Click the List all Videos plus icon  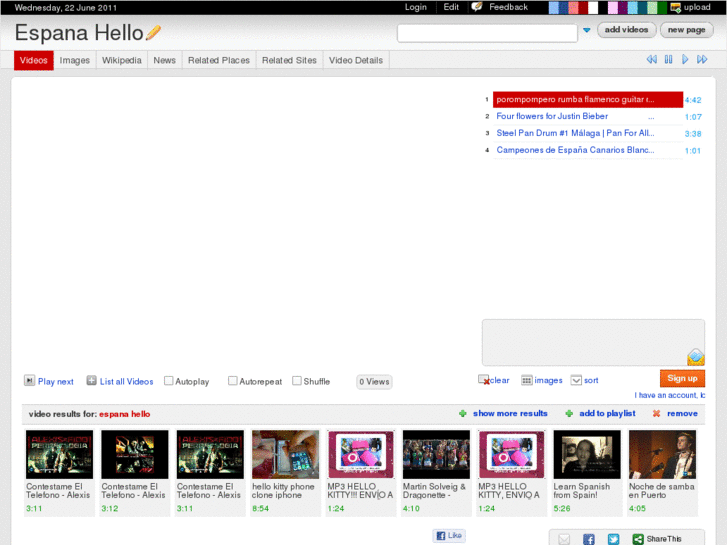(x=91, y=381)
